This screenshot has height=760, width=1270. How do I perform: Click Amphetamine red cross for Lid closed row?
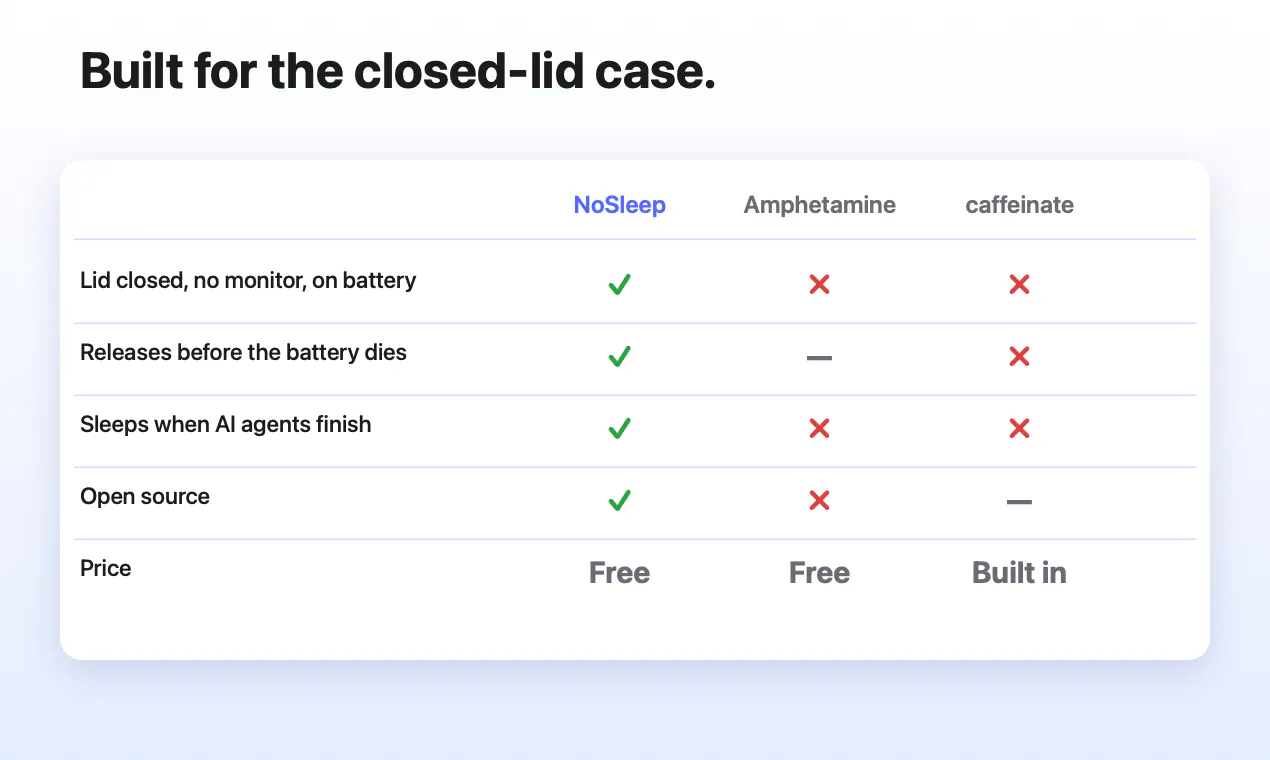point(819,285)
